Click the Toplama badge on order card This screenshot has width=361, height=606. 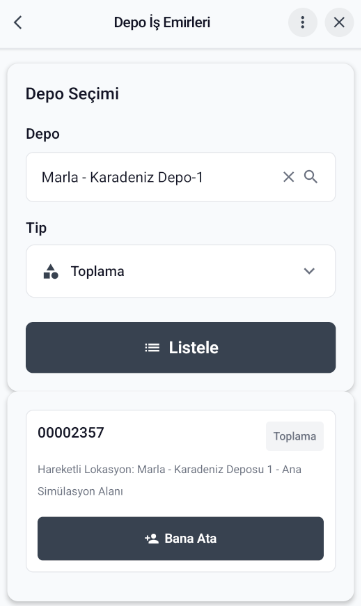pyautogui.click(x=295, y=436)
